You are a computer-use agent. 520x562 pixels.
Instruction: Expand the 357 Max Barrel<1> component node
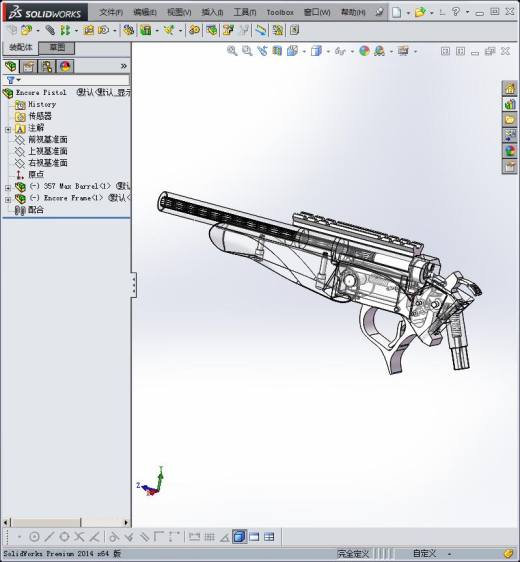(8, 188)
